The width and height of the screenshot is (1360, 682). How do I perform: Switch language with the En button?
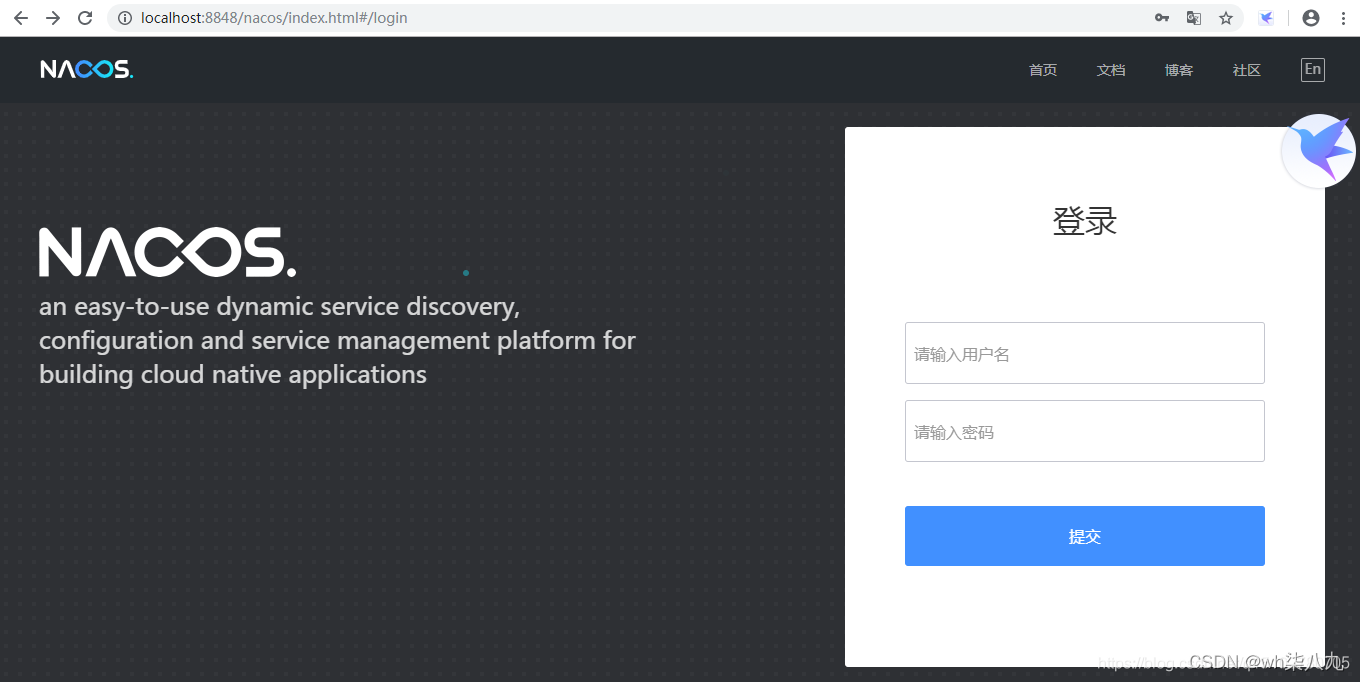tap(1313, 69)
